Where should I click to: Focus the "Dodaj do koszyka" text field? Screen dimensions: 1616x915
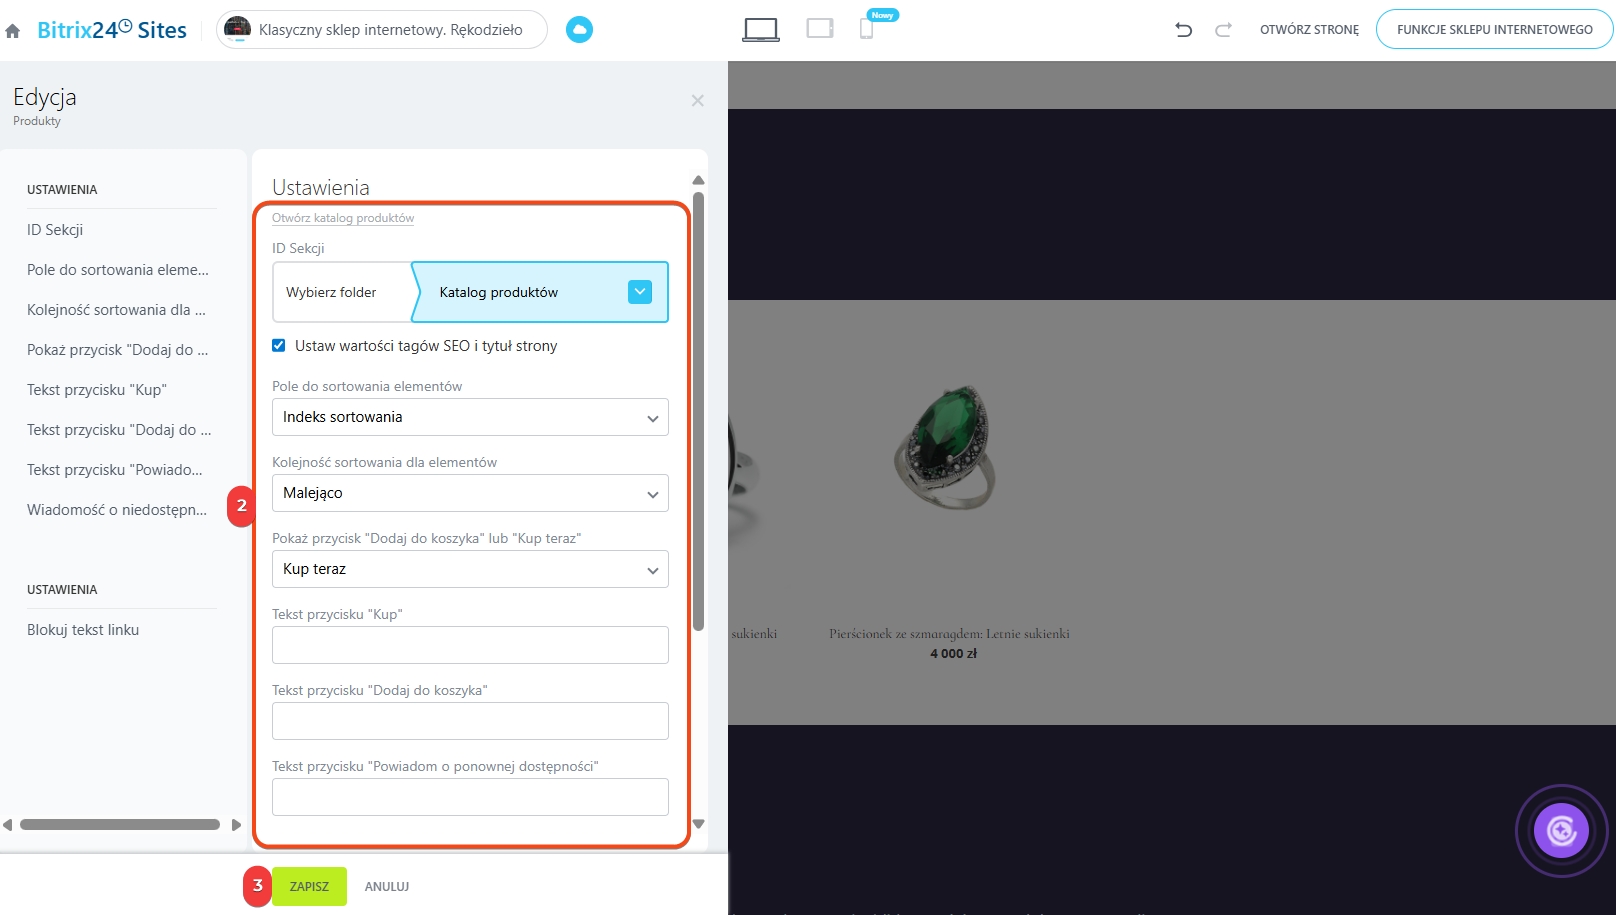pyautogui.click(x=470, y=721)
